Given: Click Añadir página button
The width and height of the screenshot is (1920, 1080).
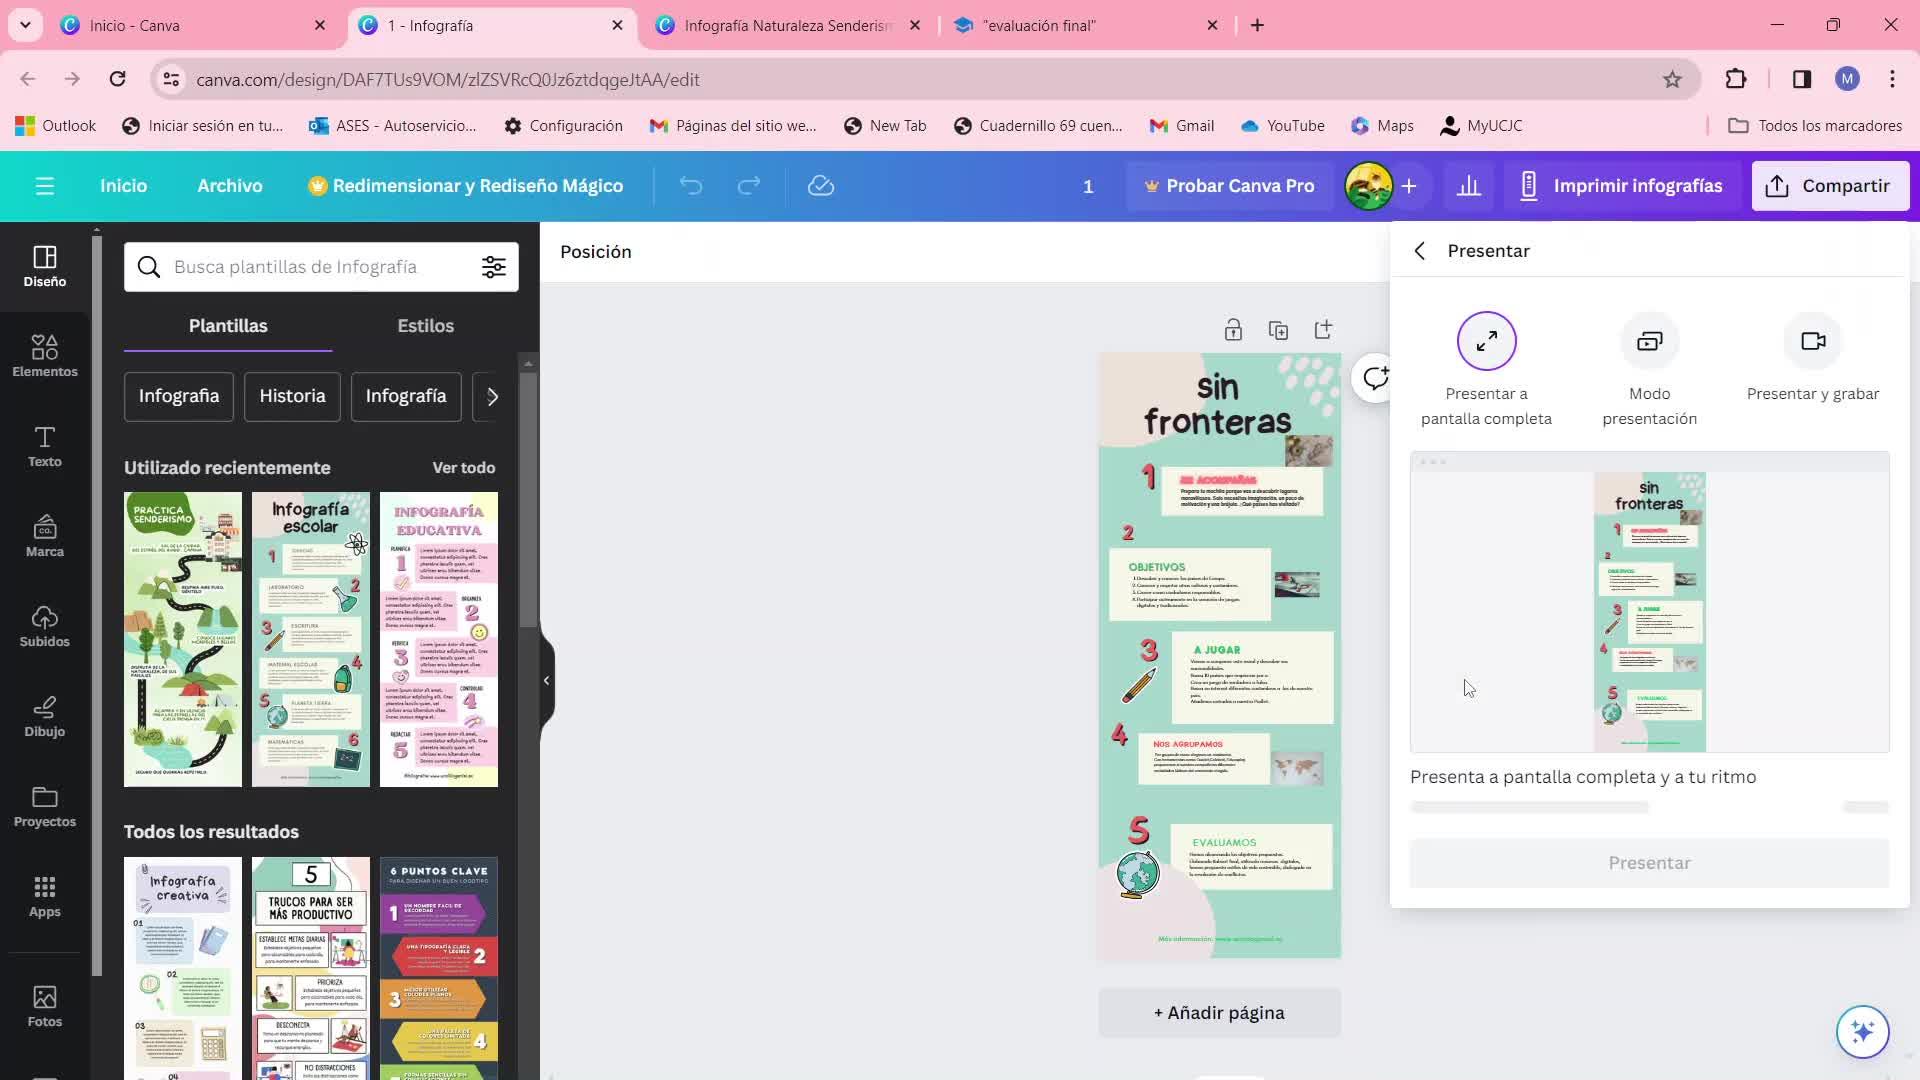Looking at the screenshot, I should point(1218,1012).
